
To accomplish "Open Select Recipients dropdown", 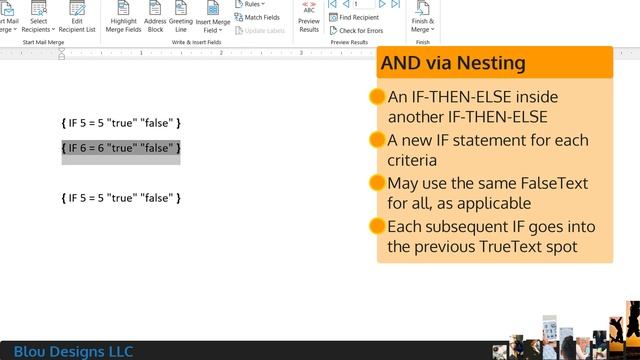I will coord(38,17).
